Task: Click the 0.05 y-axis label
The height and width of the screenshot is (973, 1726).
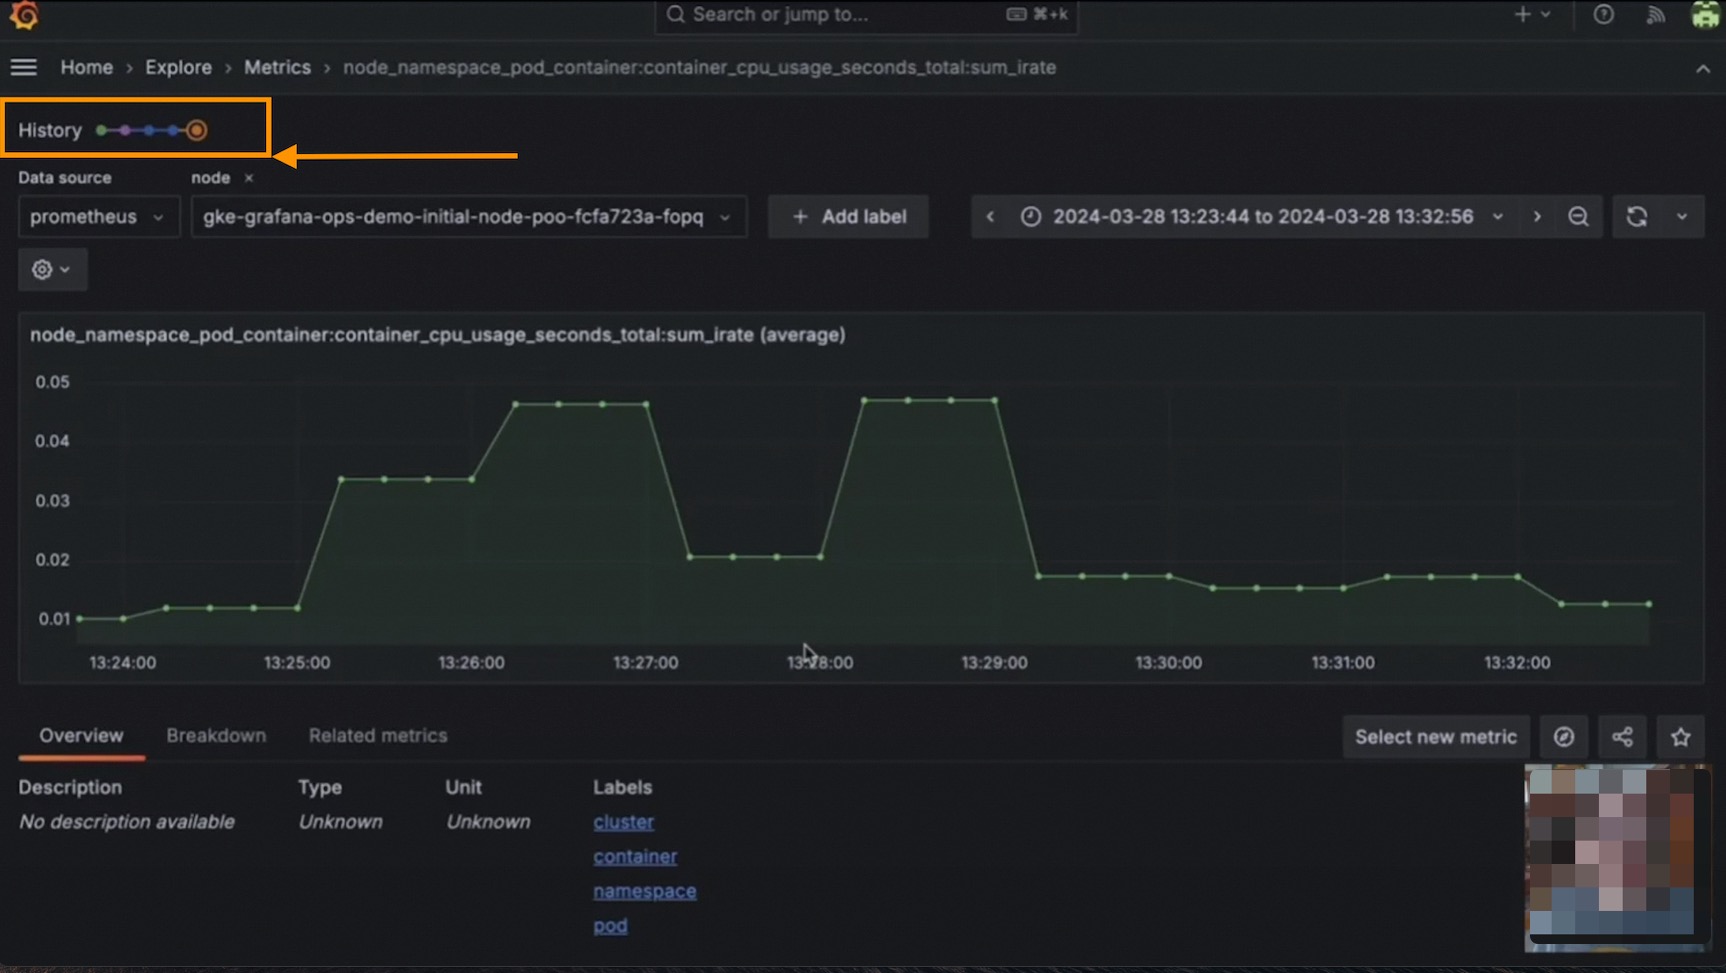Action: [x=52, y=382]
